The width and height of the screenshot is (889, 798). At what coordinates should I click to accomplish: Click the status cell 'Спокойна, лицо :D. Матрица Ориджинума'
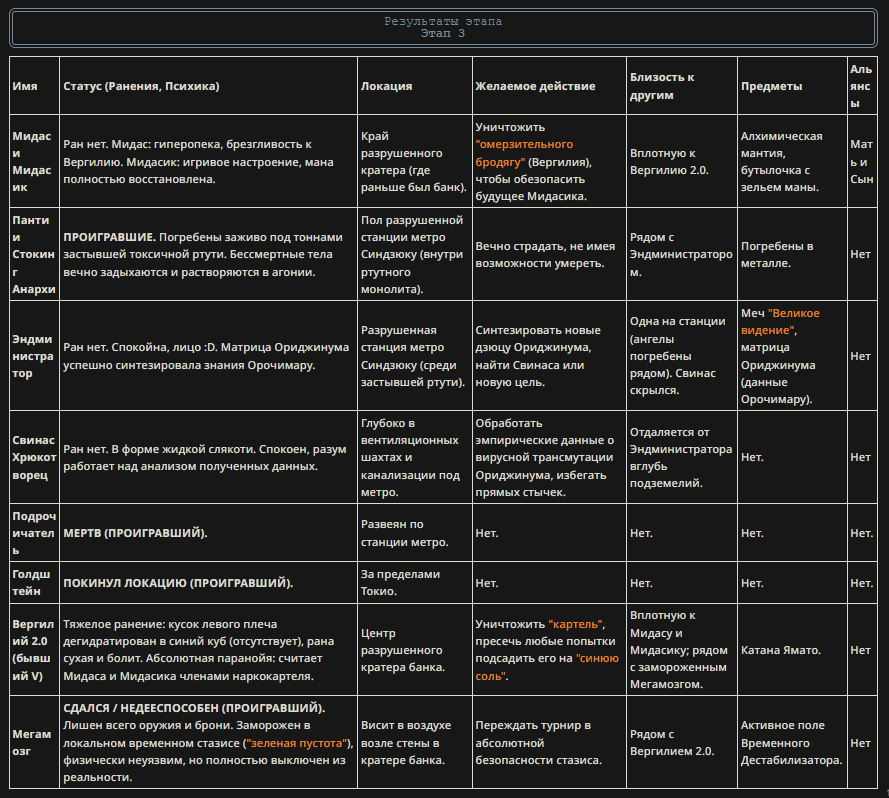208,356
